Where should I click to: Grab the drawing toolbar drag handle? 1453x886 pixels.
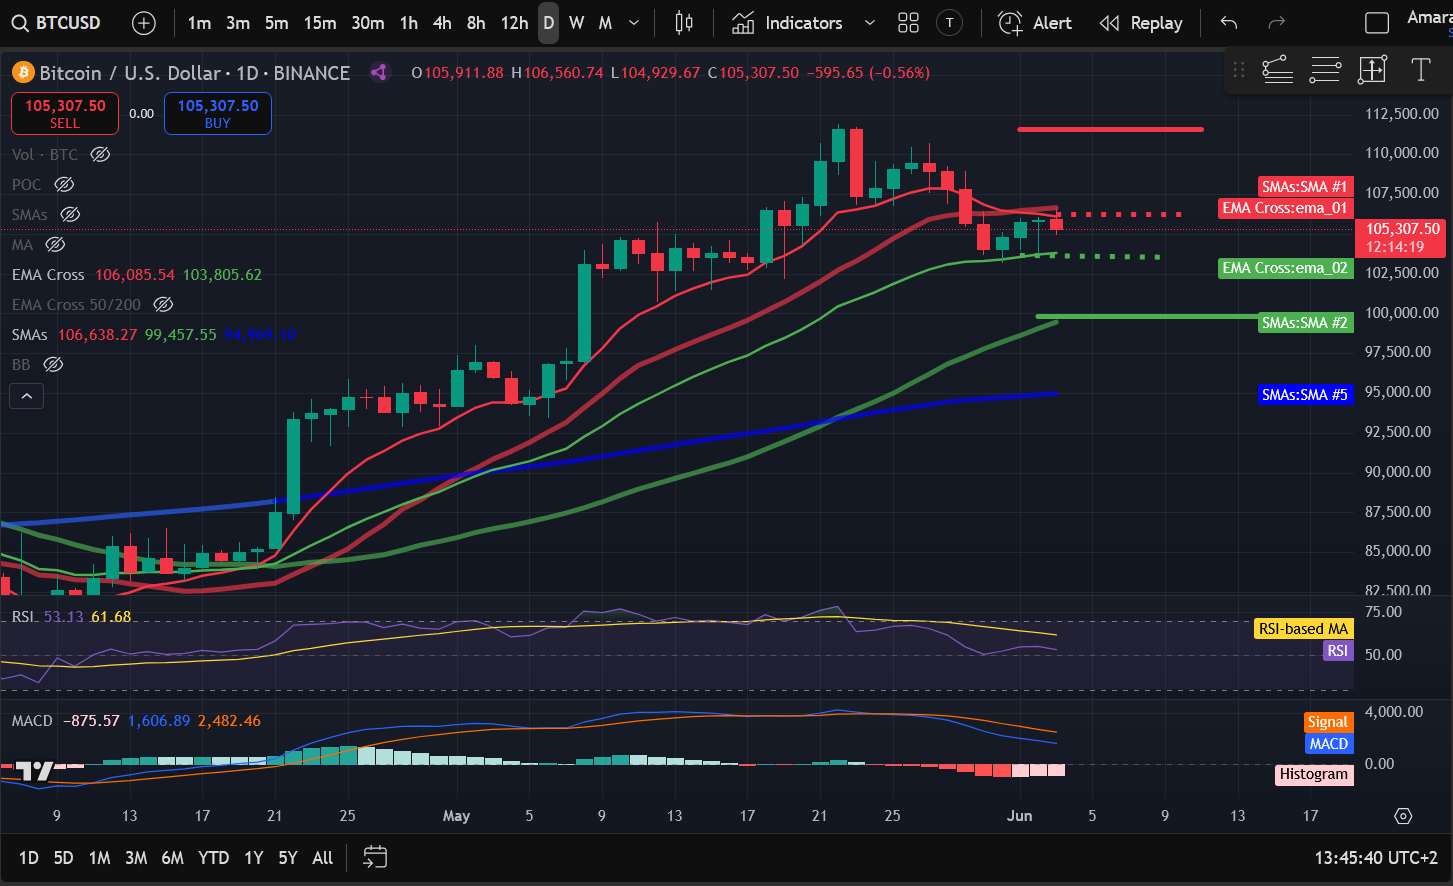tap(1239, 70)
